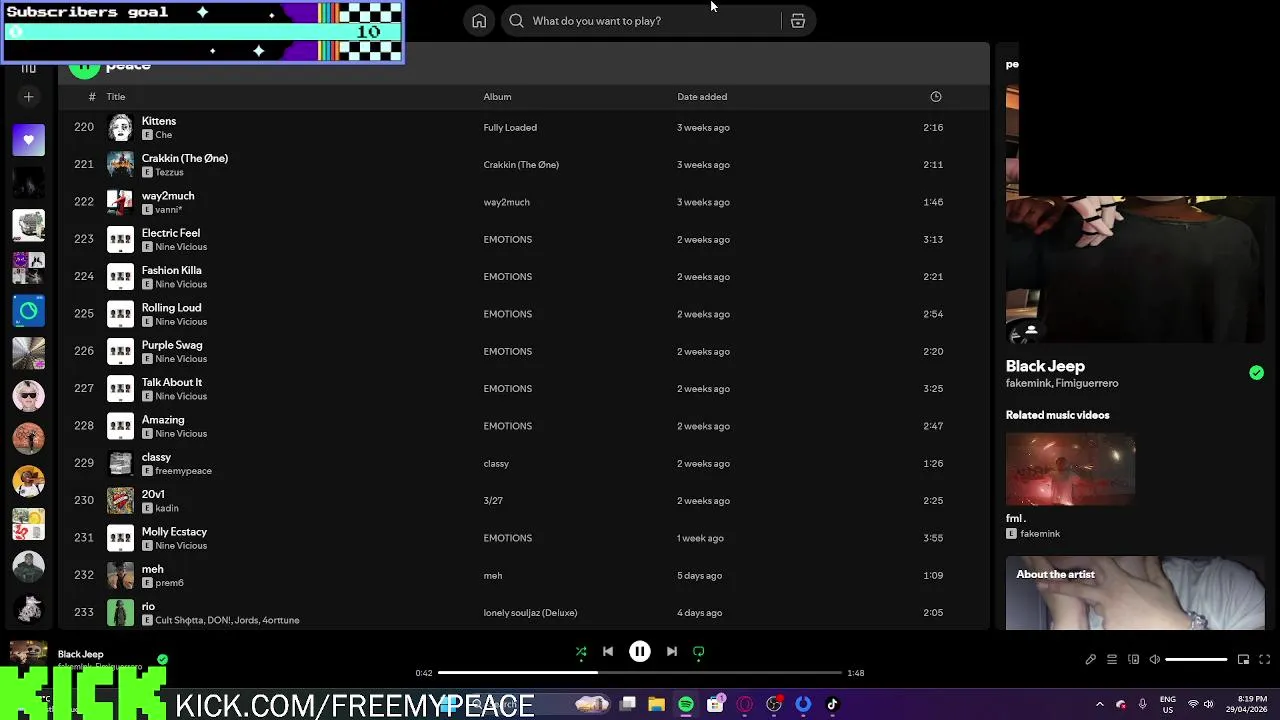The image size is (1280, 720).
Task: Sort by the Date added column
Action: (702, 97)
